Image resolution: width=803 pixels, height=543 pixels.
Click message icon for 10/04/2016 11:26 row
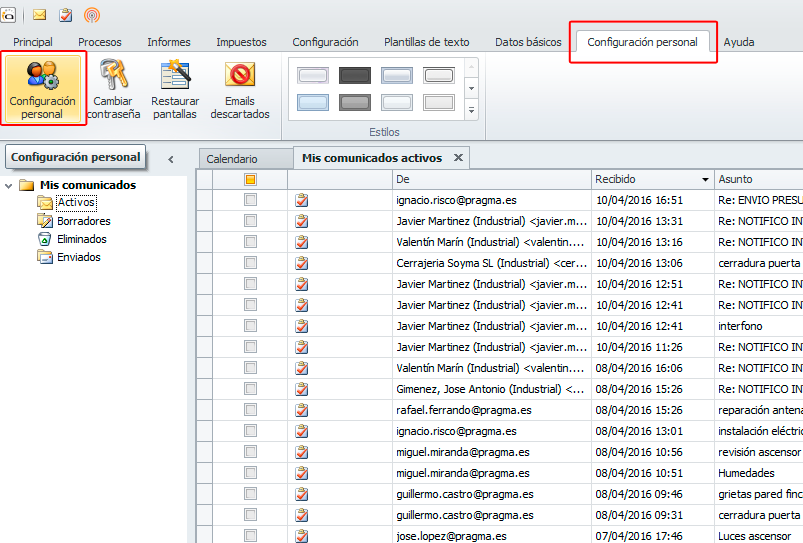302,347
